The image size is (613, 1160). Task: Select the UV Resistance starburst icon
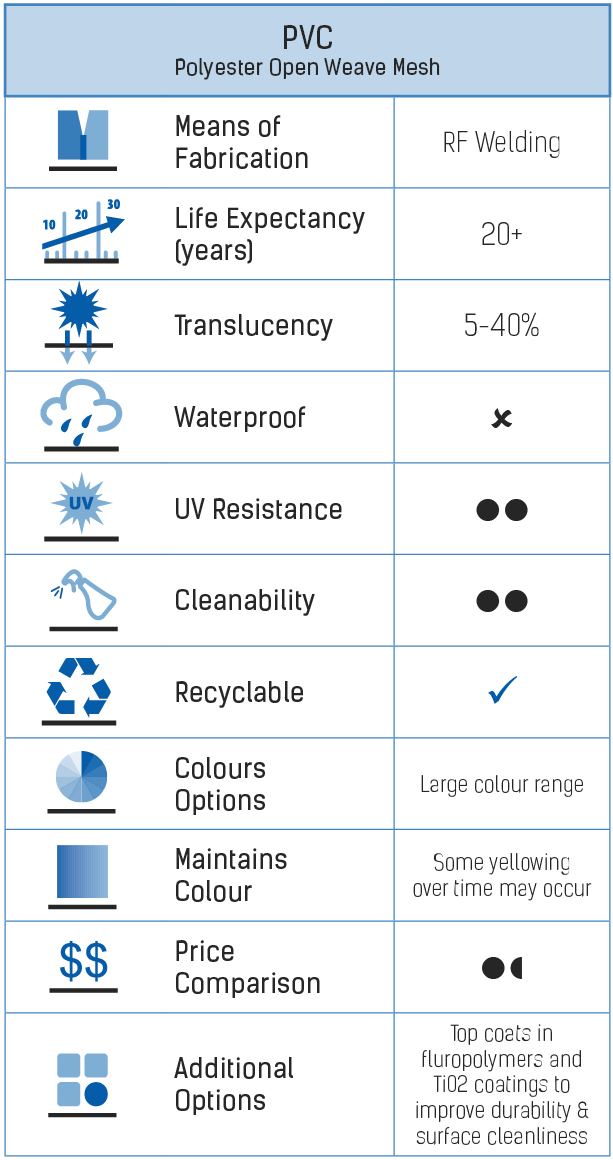click(81, 507)
